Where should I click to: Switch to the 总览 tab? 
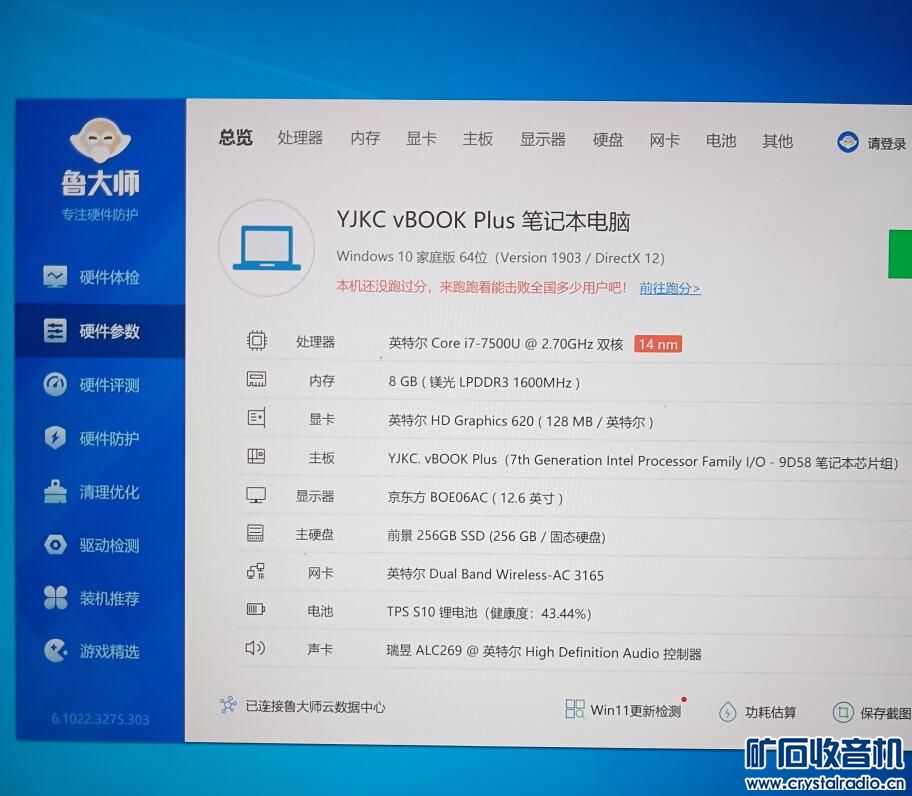(x=236, y=138)
